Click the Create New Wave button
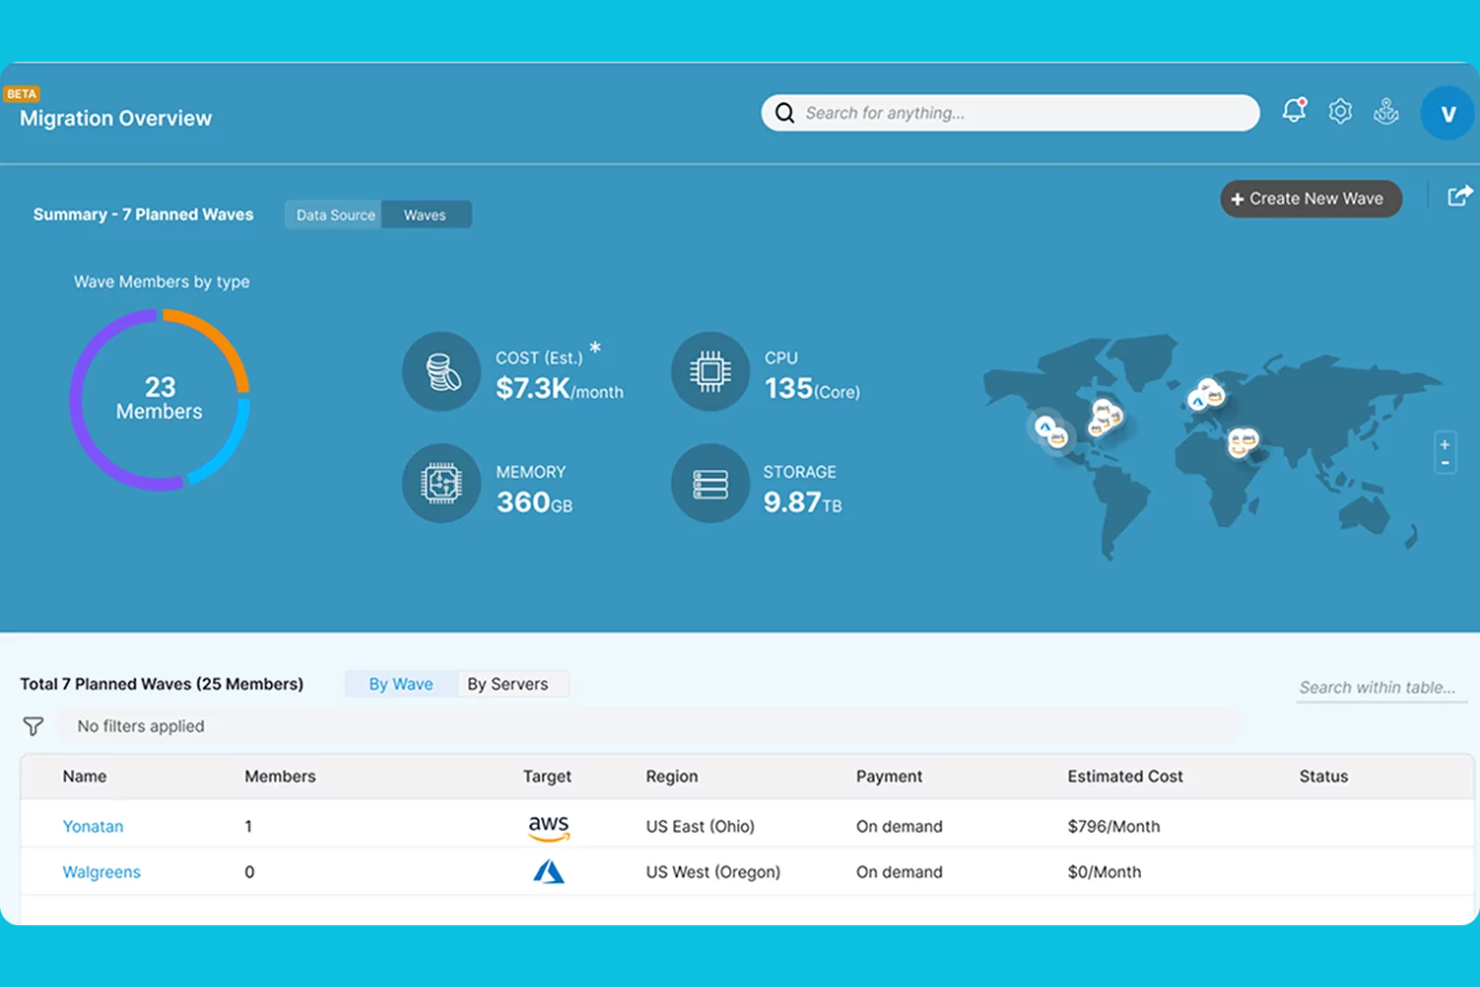1480x987 pixels. tap(1311, 198)
